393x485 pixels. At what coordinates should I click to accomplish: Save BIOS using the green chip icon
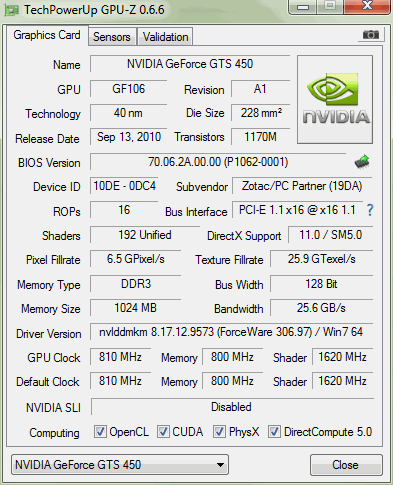coord(362,162)
